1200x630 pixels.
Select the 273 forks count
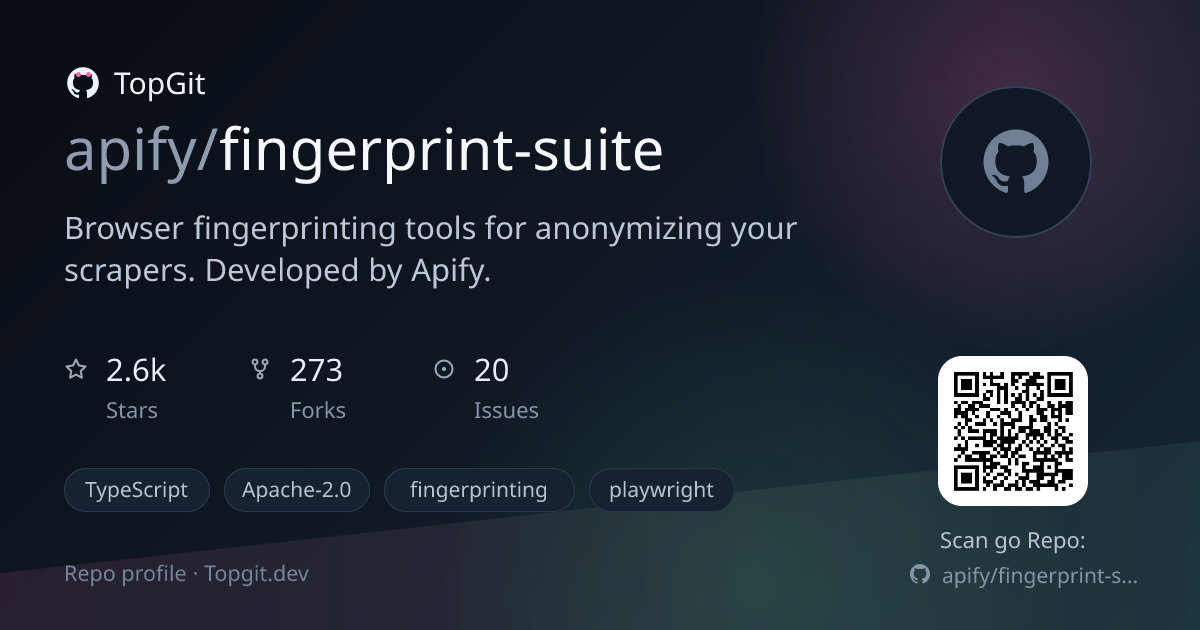click(317, 371)
